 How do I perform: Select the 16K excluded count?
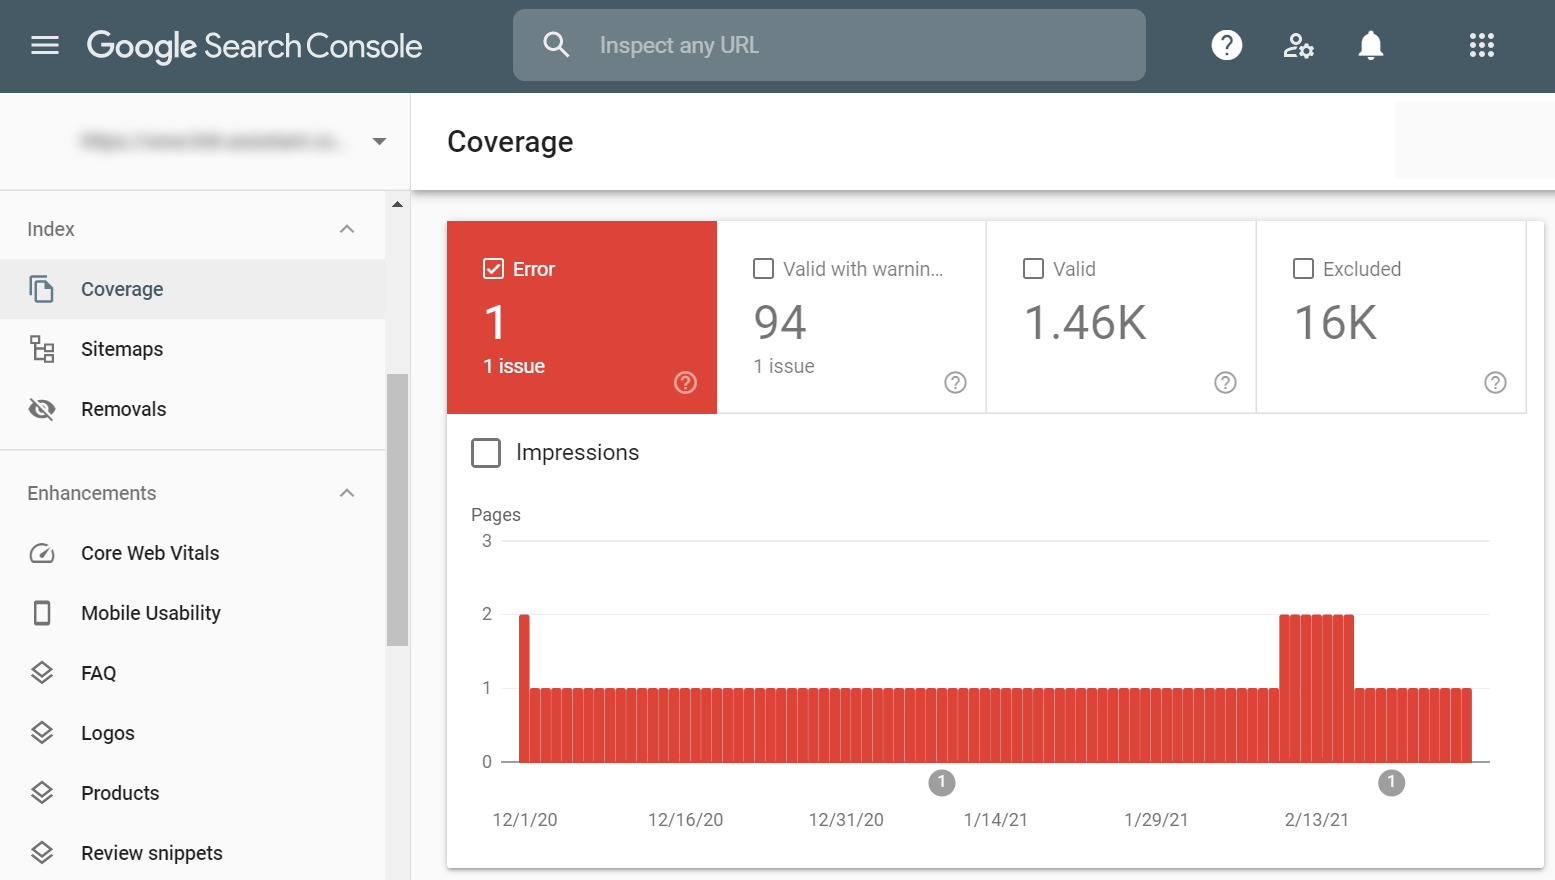(1336, 323)
